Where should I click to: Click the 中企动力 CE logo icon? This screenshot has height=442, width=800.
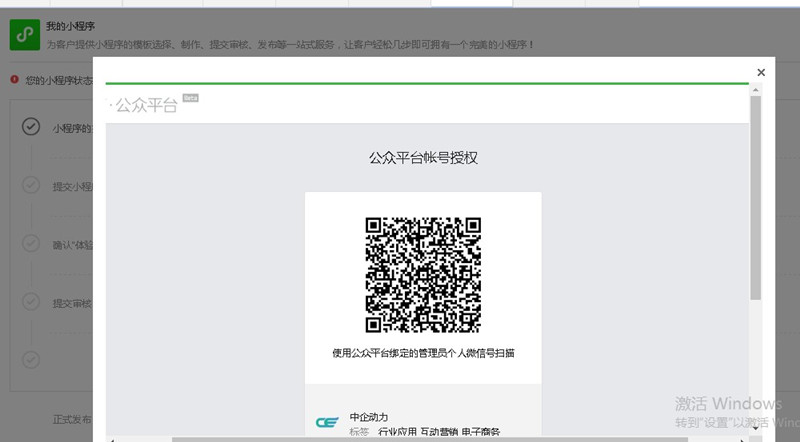pyautogui.click(x=327, y=422)
